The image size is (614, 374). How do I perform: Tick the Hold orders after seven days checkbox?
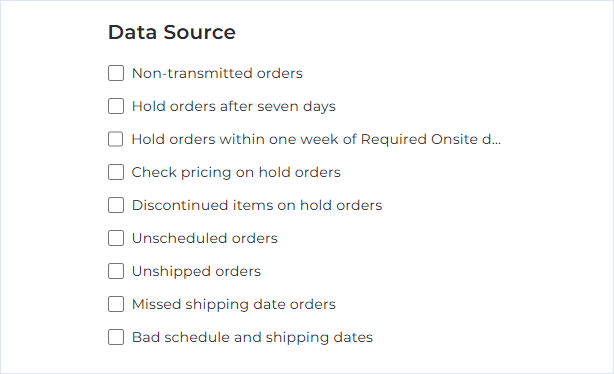(116, 106)
